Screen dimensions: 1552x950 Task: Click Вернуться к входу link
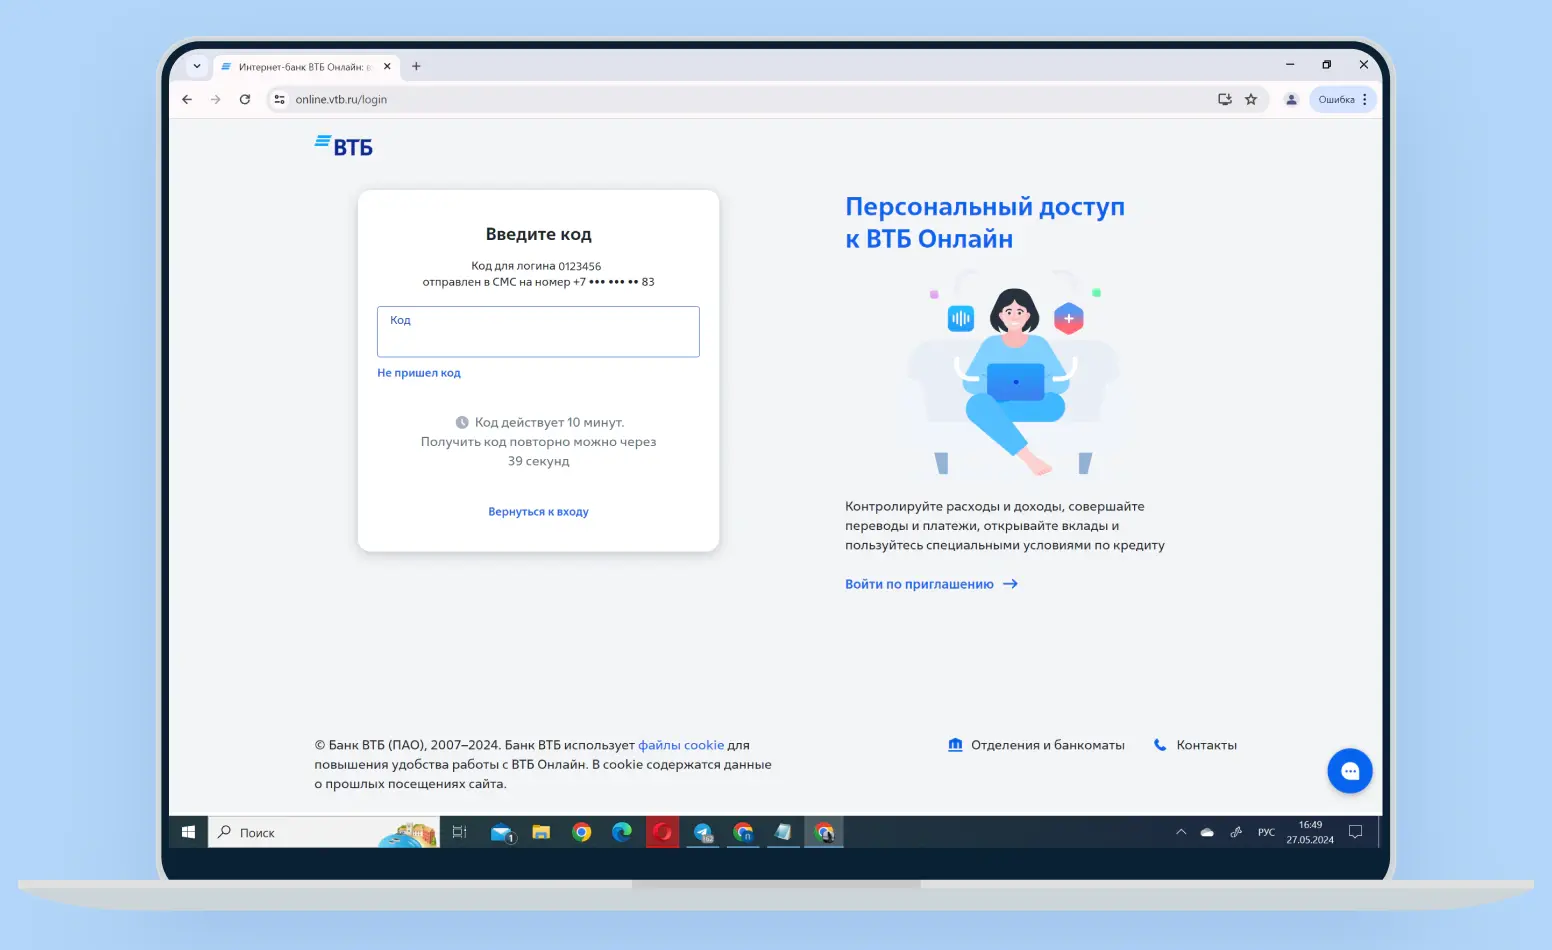click(x=538, y=512)
